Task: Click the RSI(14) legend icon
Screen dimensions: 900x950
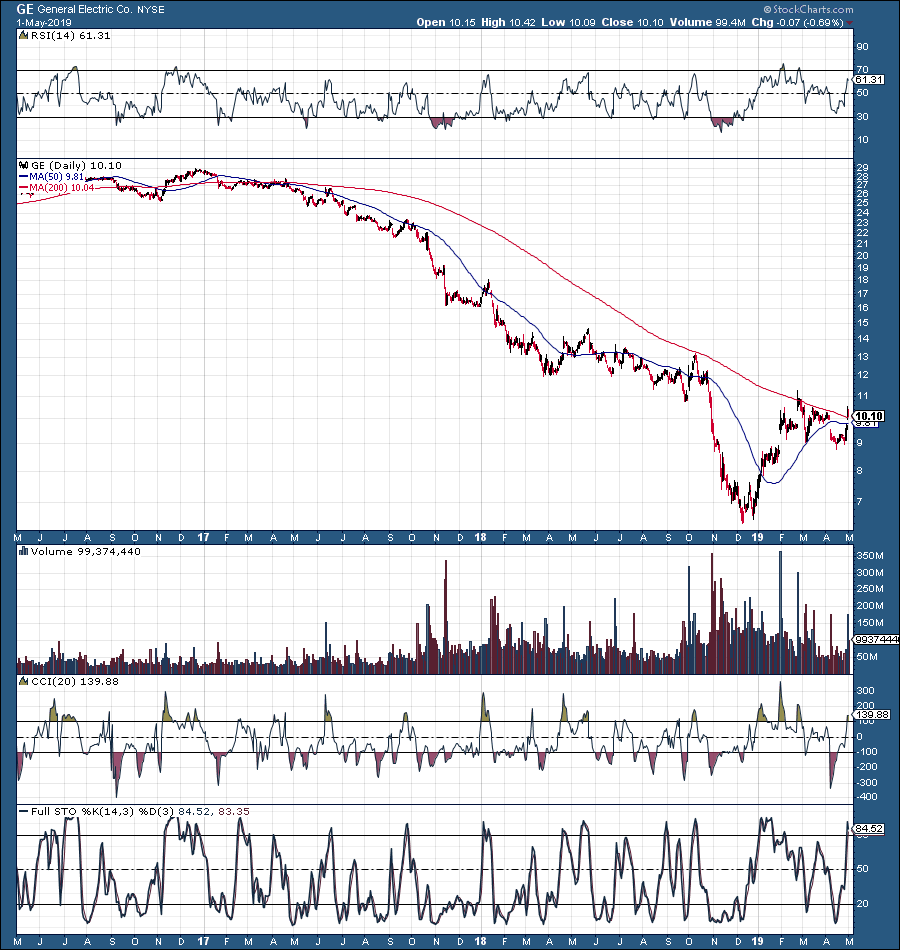Action: [x=24, y=35]
